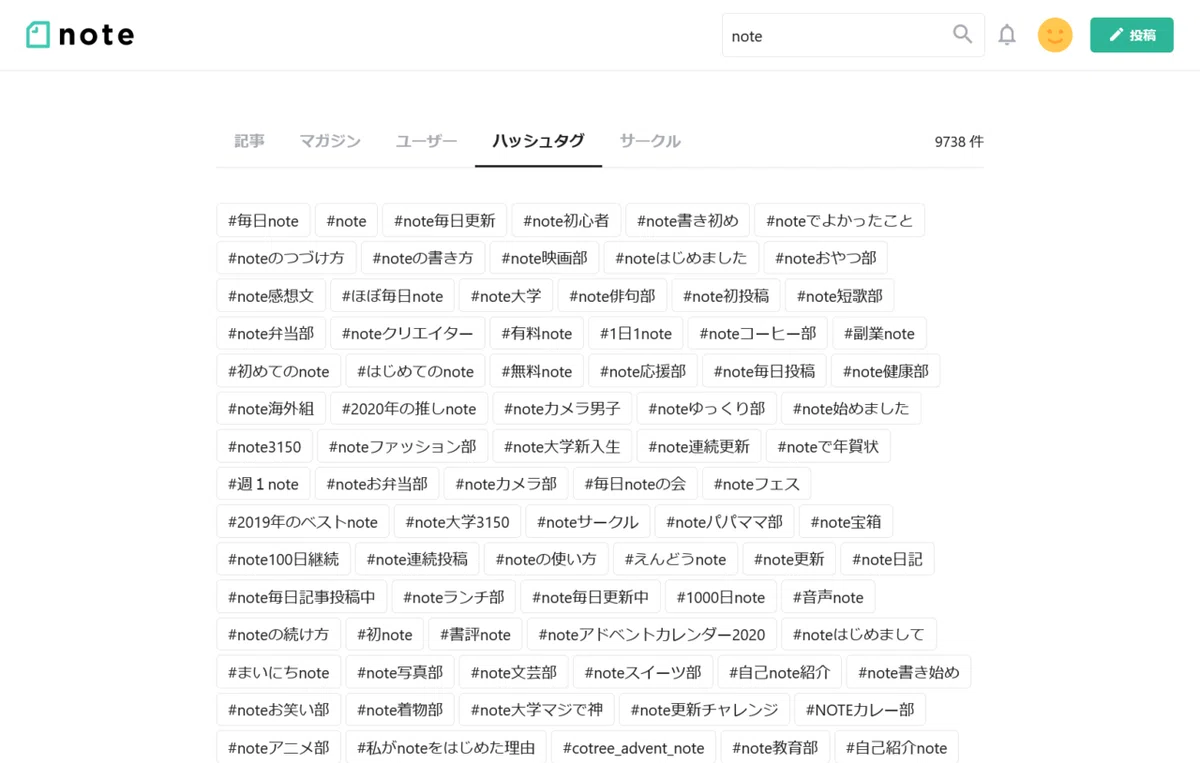Open the #毎日note hashtag
The height and width of the screenshot is (763, 1200).
click(263, 221)
